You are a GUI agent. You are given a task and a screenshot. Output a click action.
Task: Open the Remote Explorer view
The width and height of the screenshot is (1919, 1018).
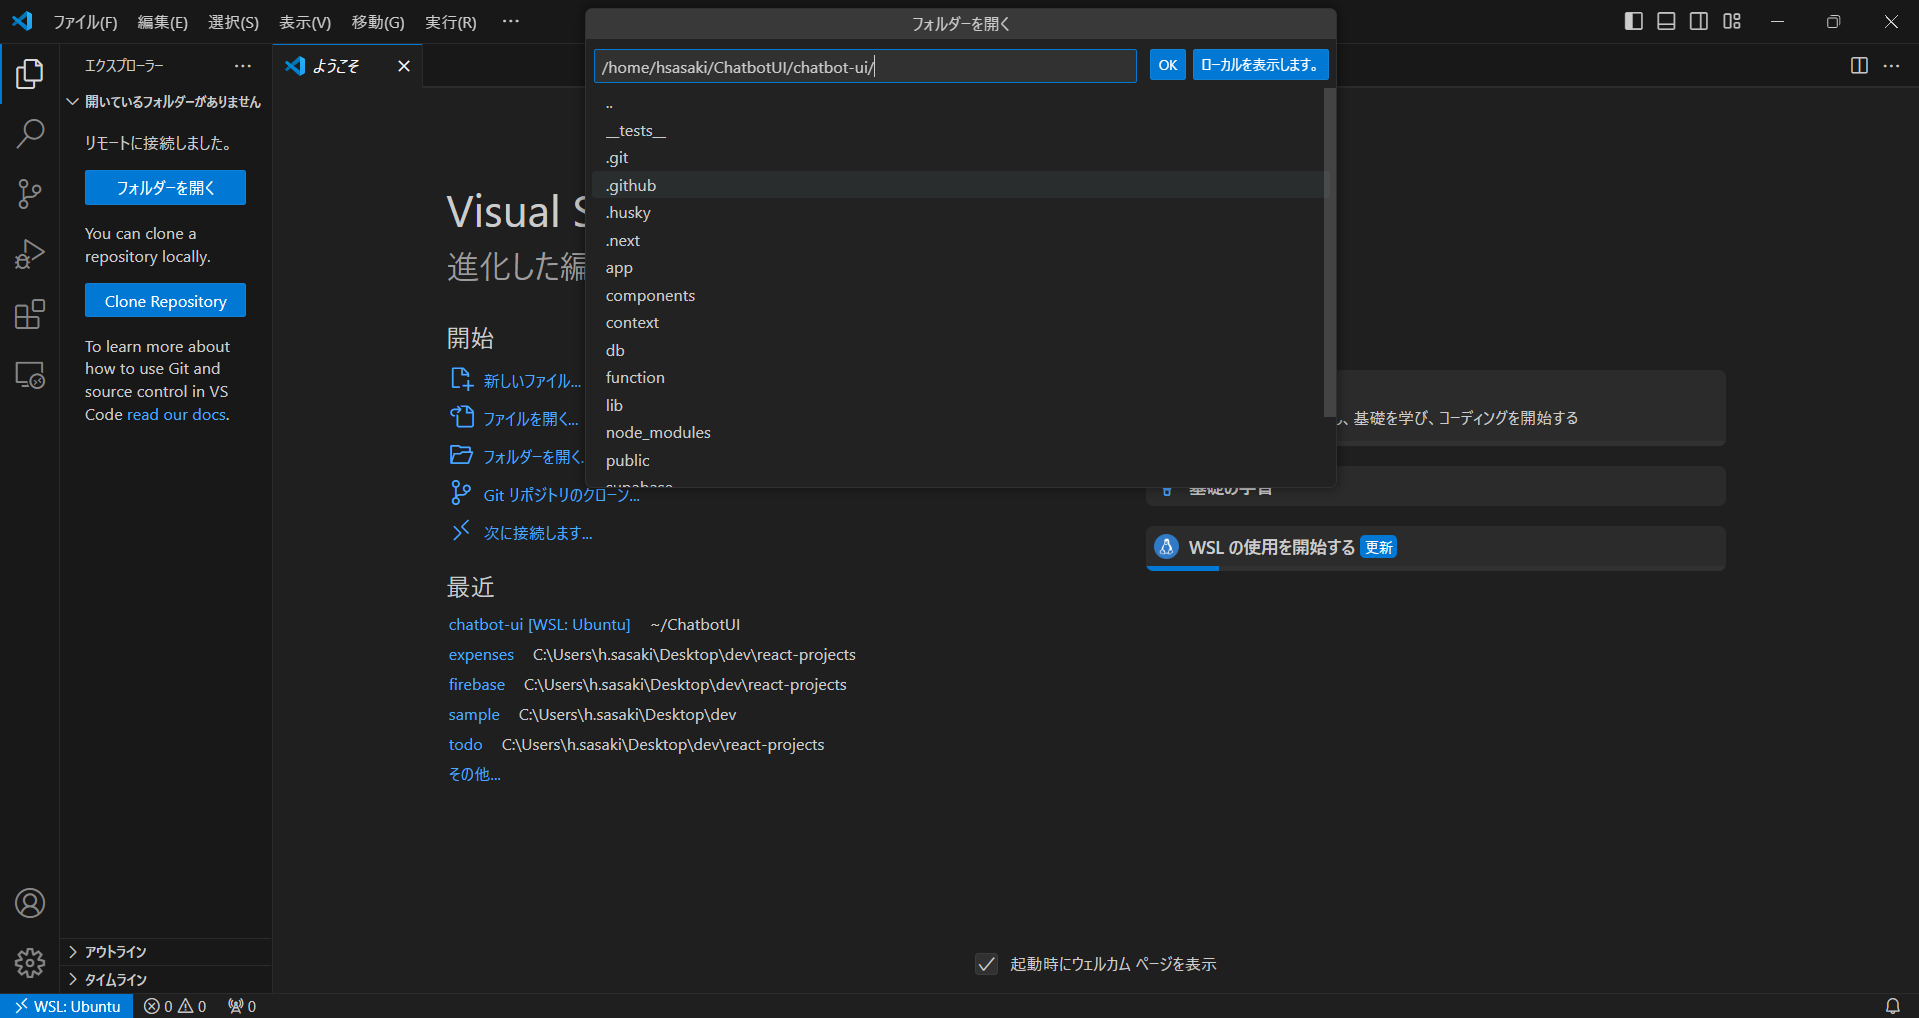point(30,375)
